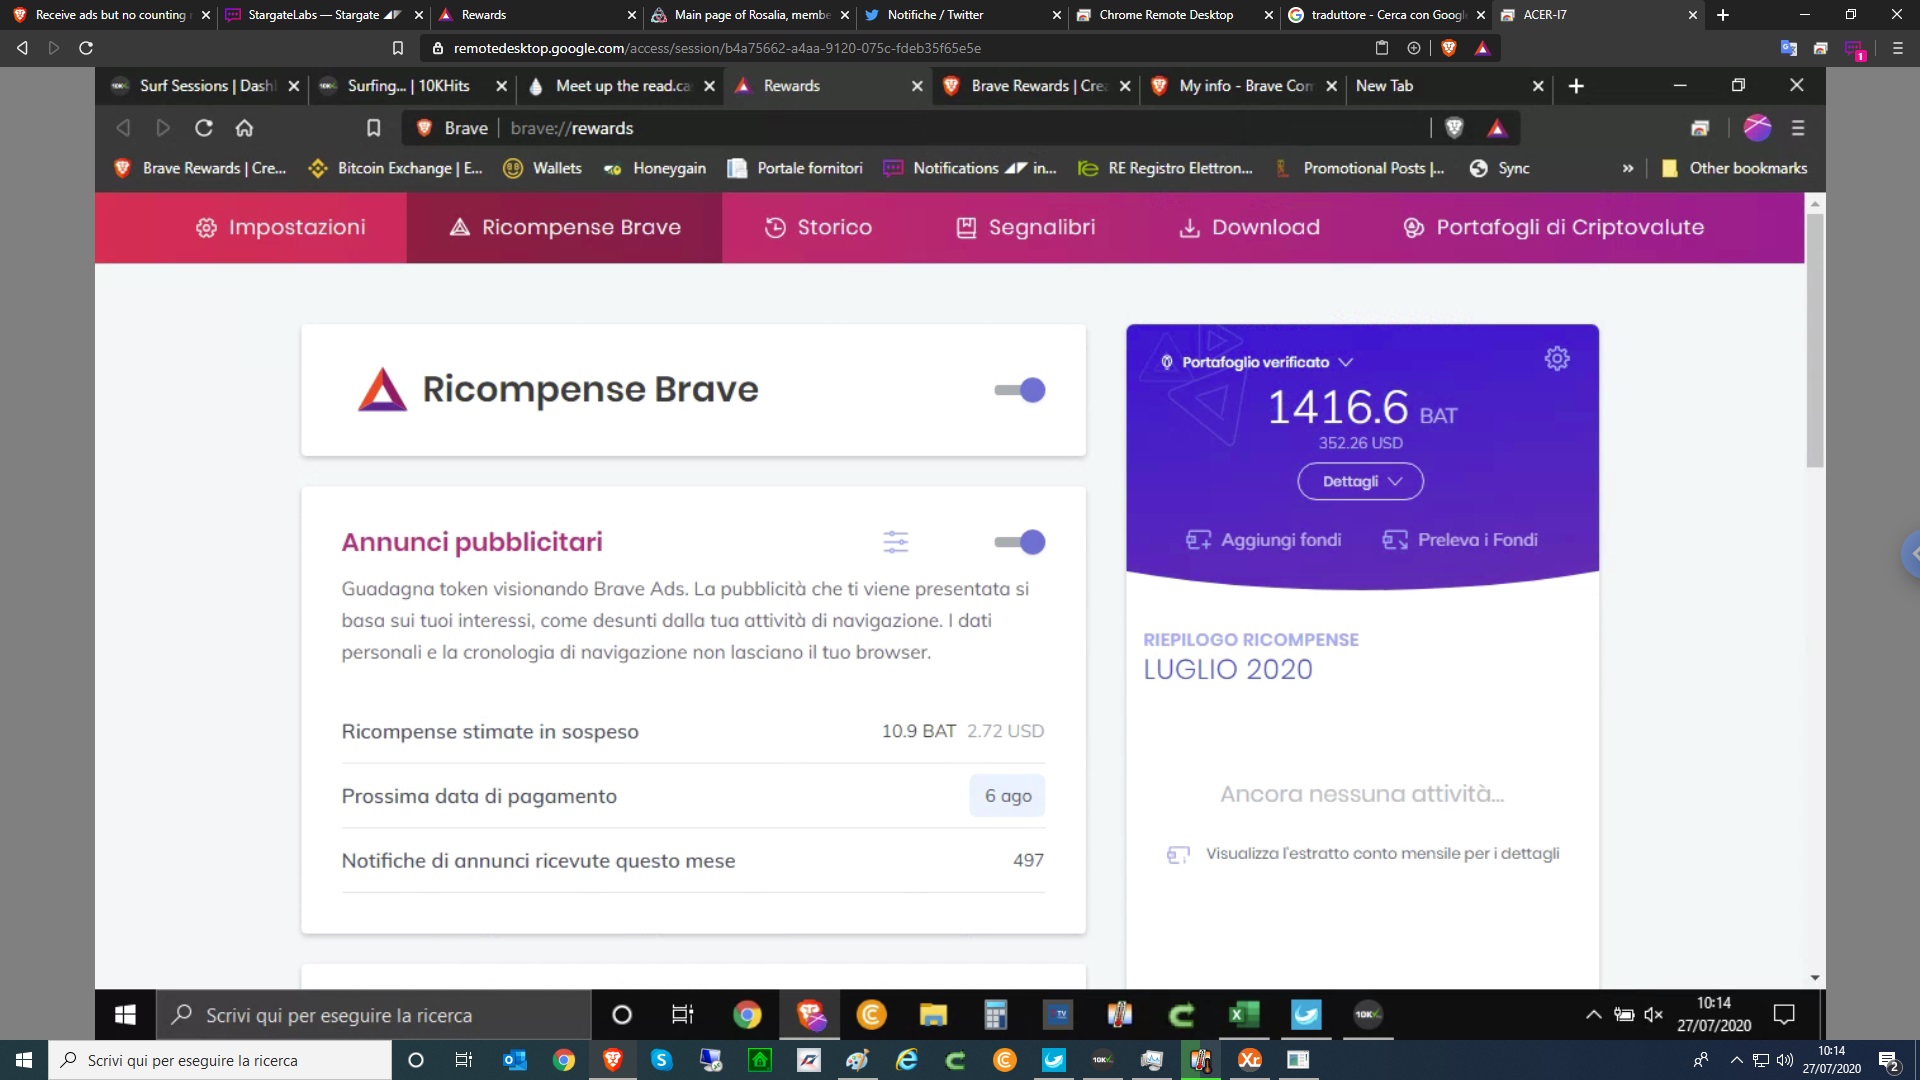Open Visualizza l'estratto conto mensile link
Viewport: 1920px width, 1080px height.
click(1364, 854)
